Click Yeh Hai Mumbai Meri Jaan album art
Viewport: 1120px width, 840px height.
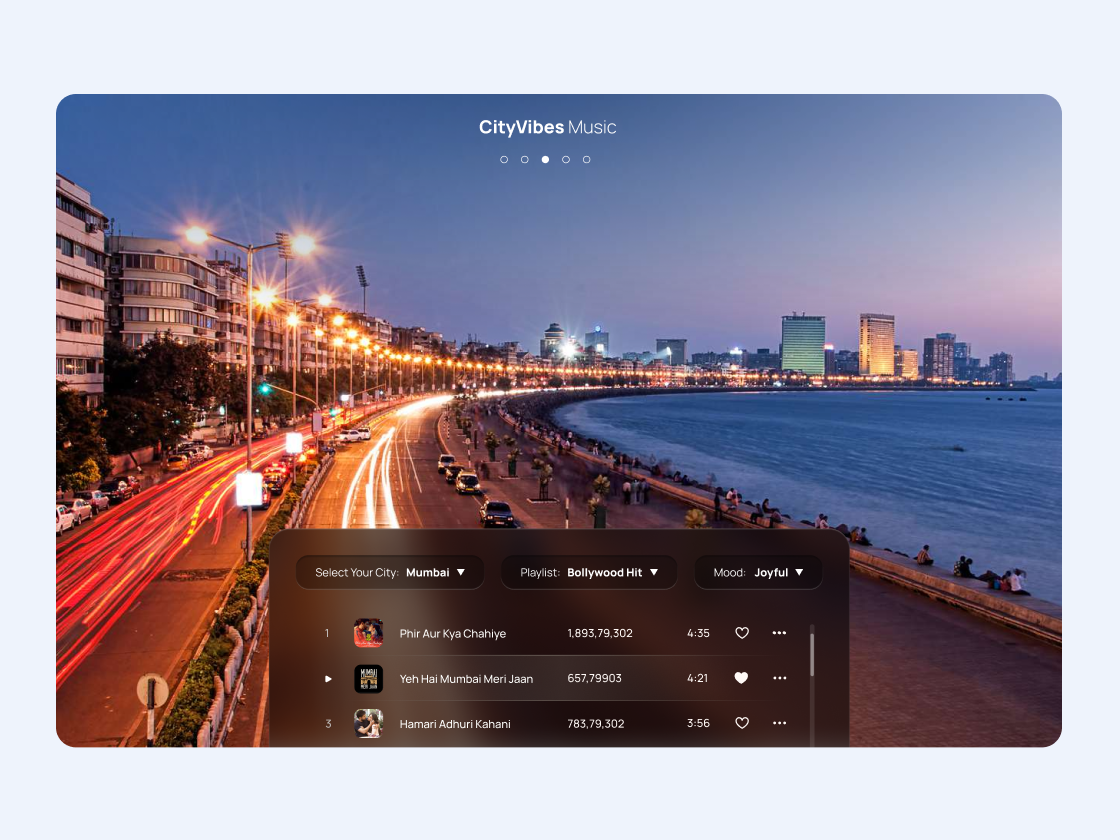(x=369, y=679)
